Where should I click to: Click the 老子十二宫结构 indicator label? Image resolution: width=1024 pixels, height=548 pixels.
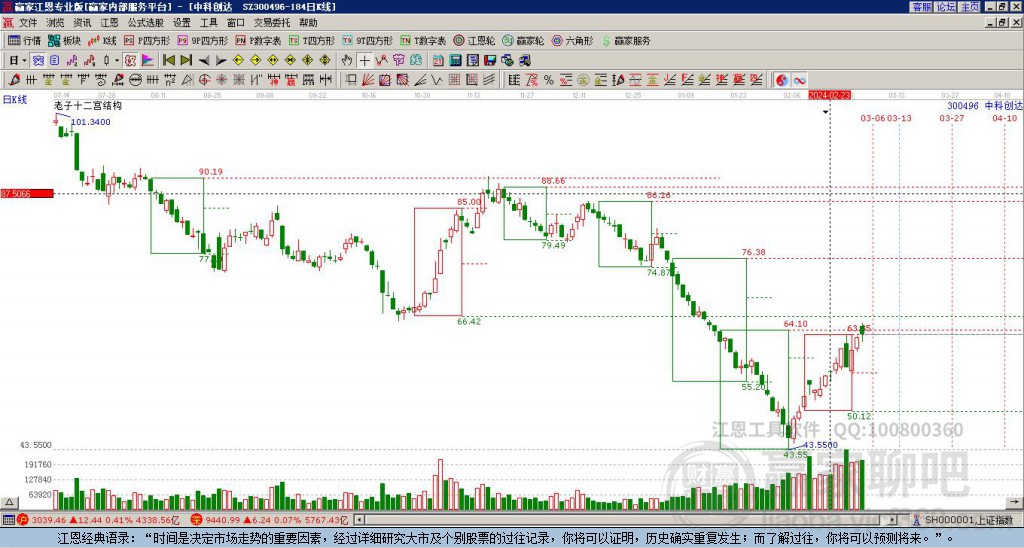click(x=88, y=106)
